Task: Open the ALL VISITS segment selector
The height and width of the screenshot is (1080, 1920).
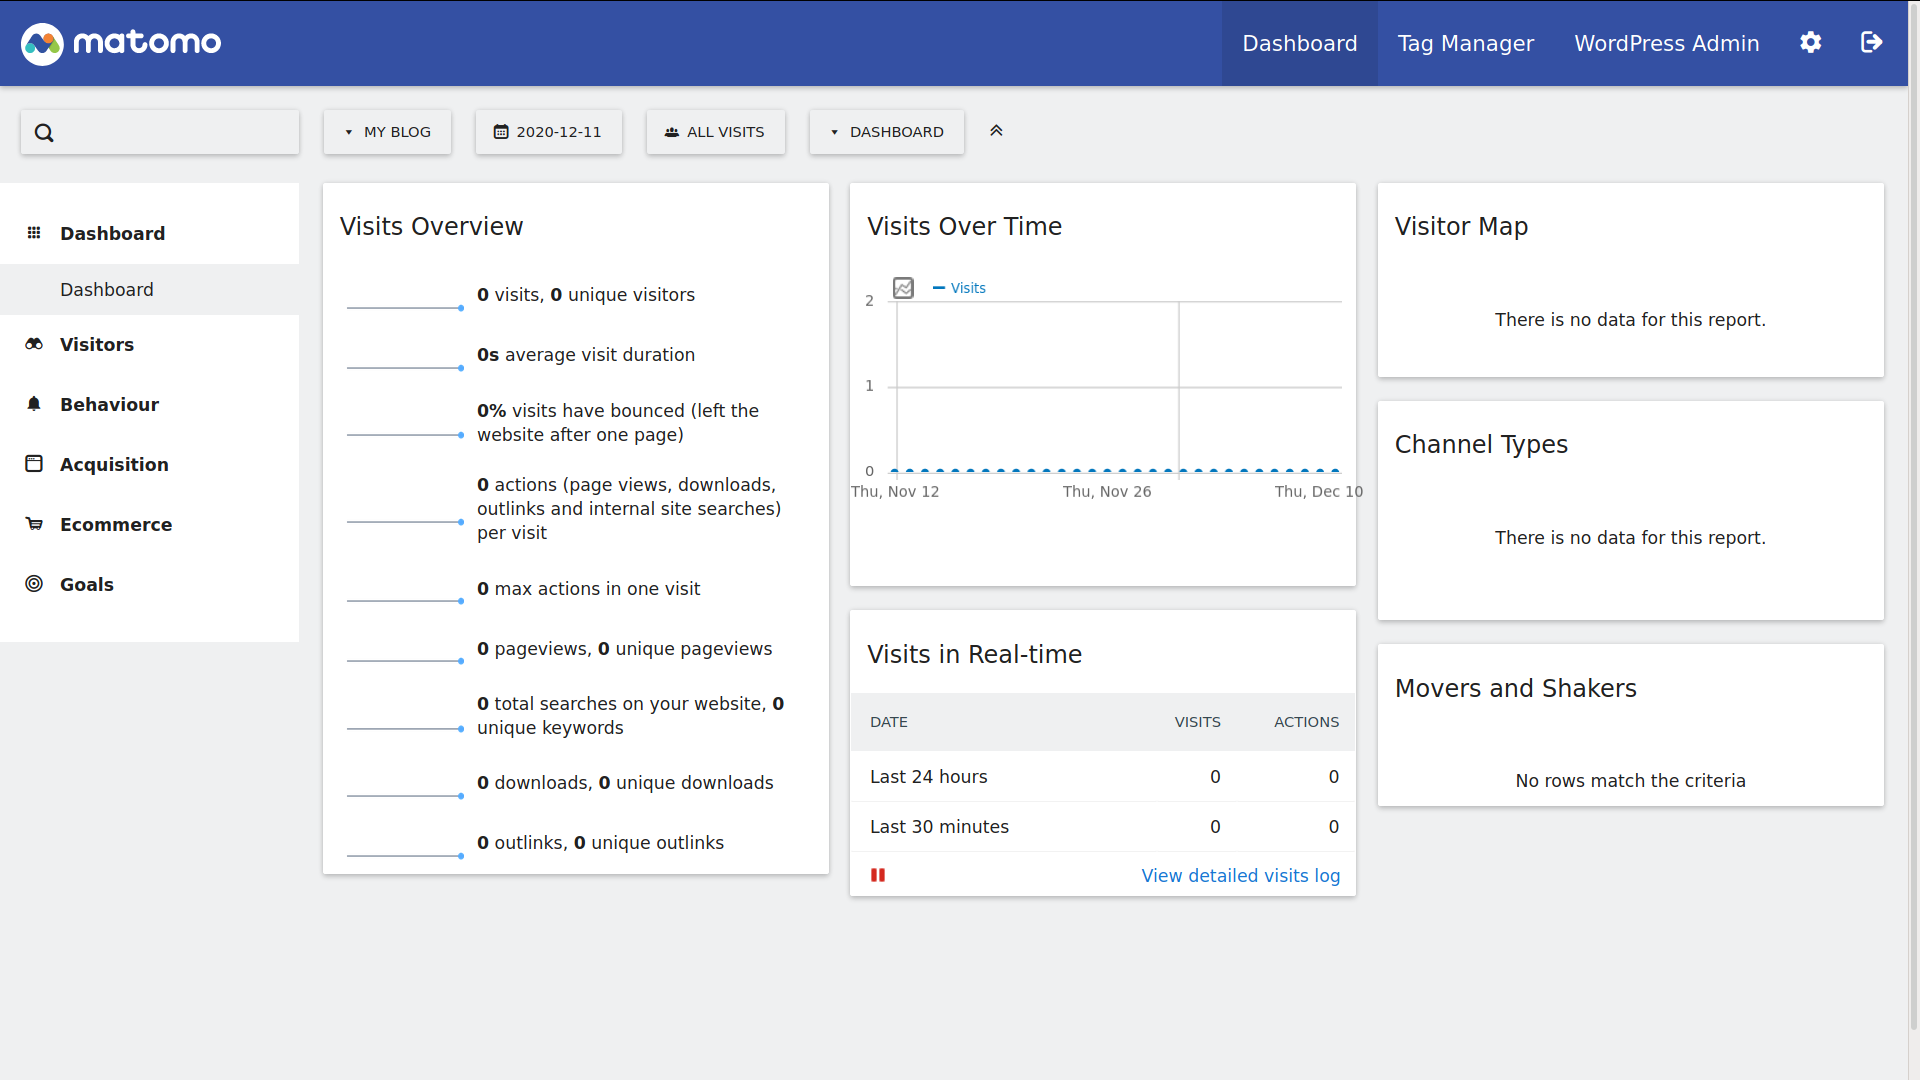Action: point(715,132)
